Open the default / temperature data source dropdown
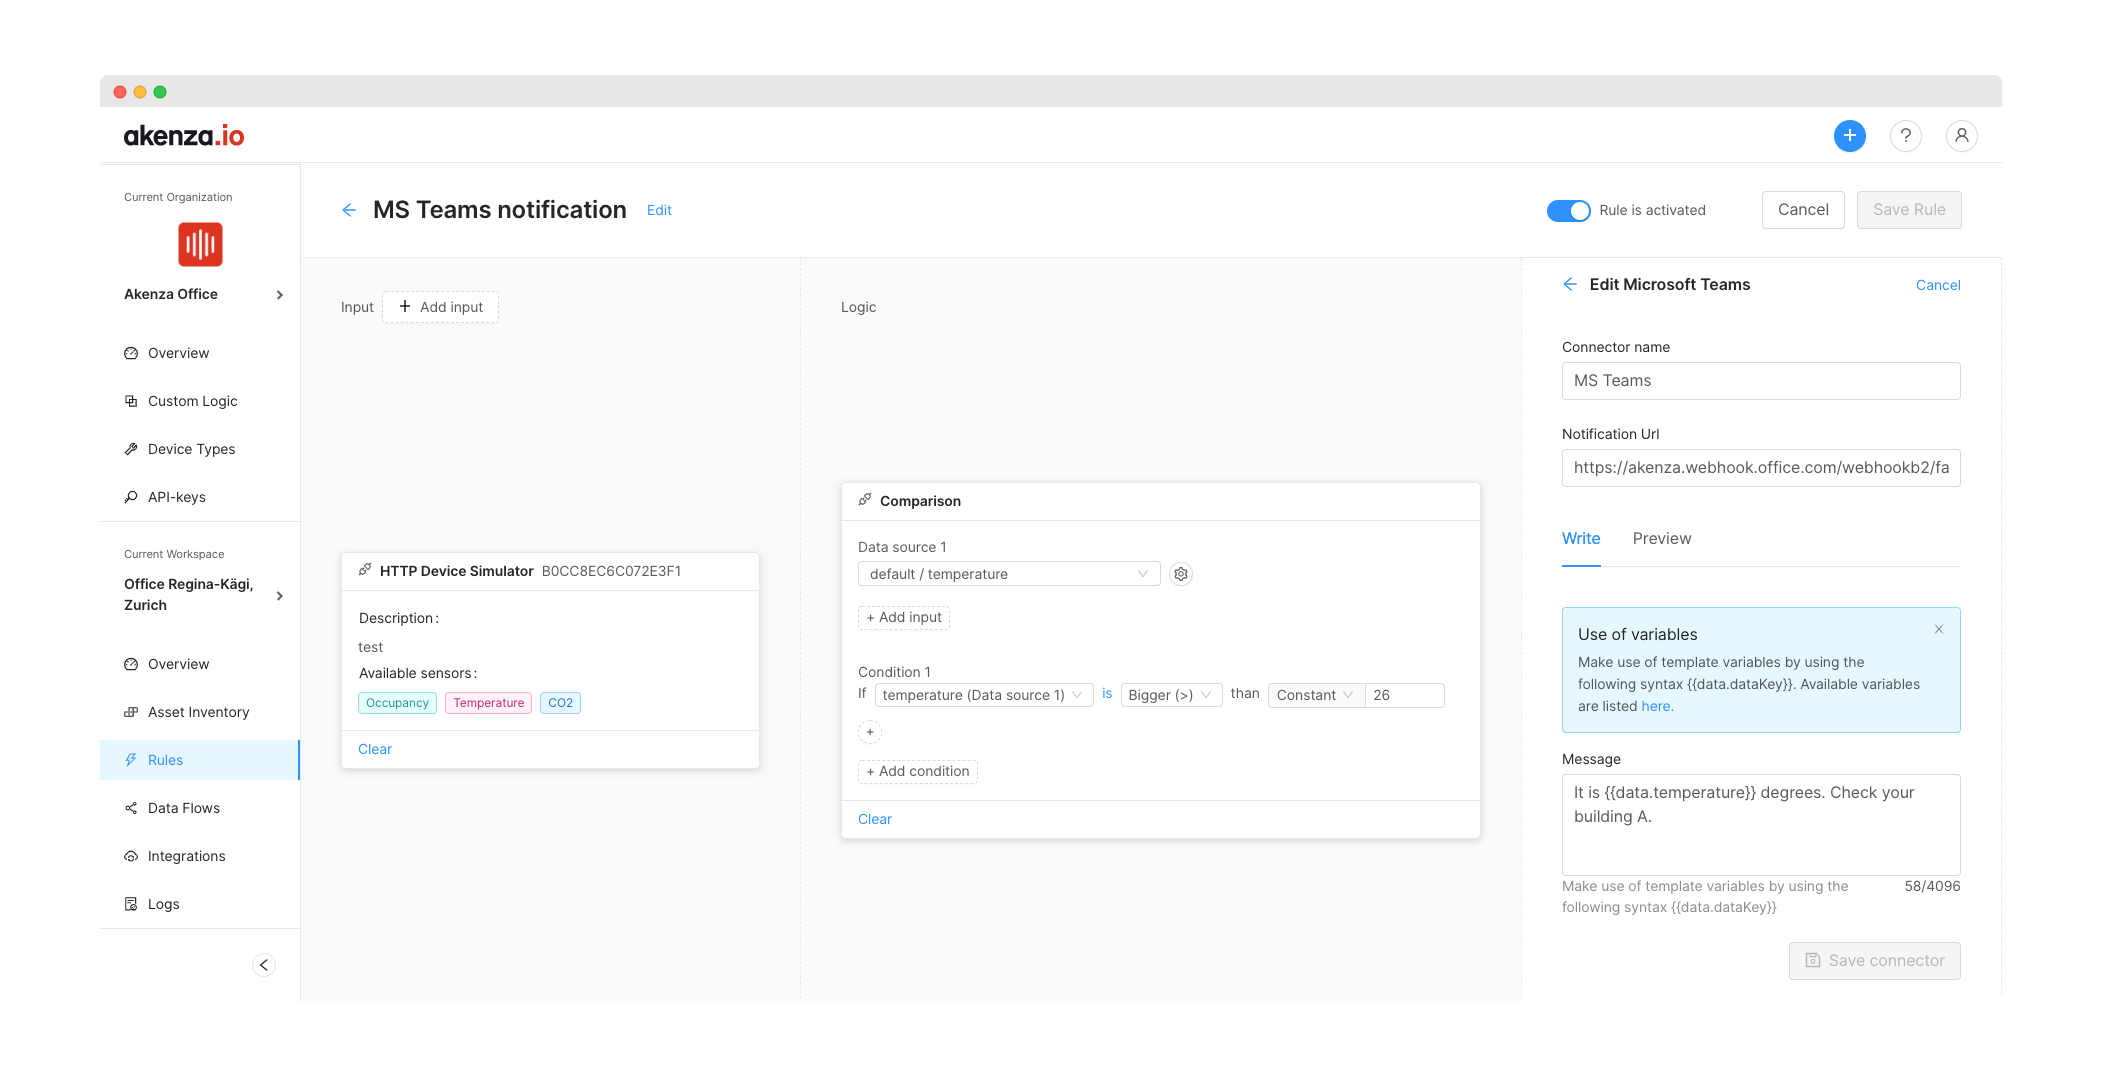The width and height of the screenshot is (2102, 1076). click(1009, 574)
